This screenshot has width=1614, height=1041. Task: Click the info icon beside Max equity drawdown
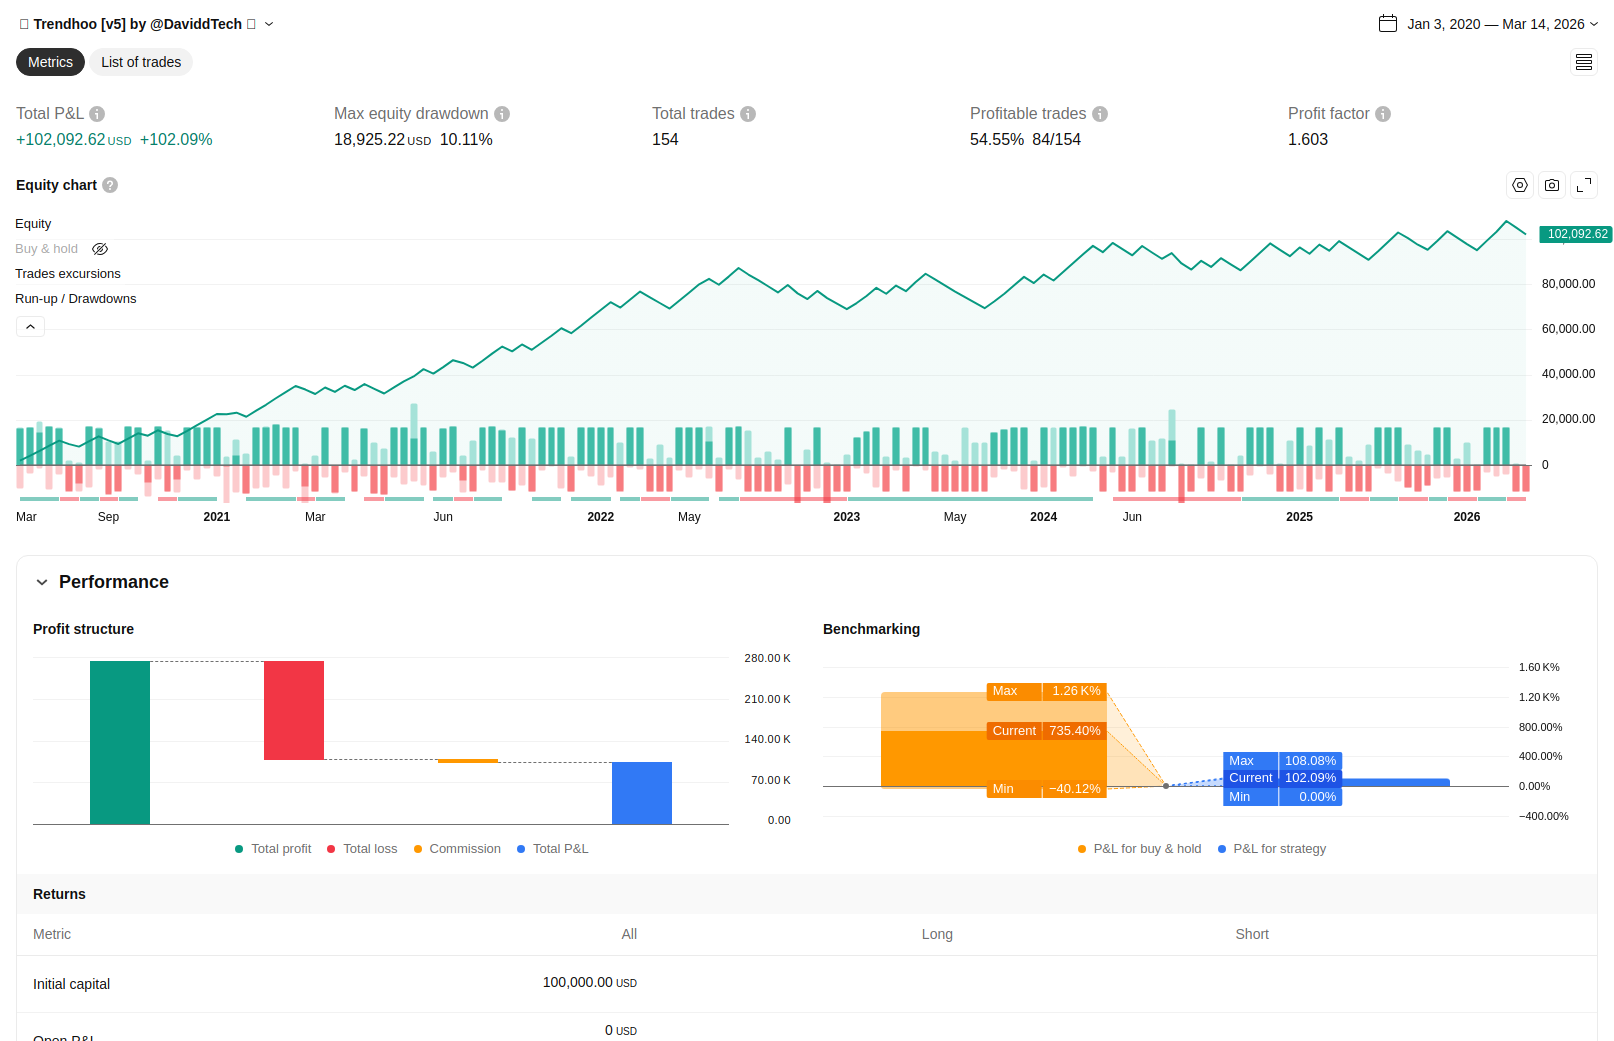[502, 114]
